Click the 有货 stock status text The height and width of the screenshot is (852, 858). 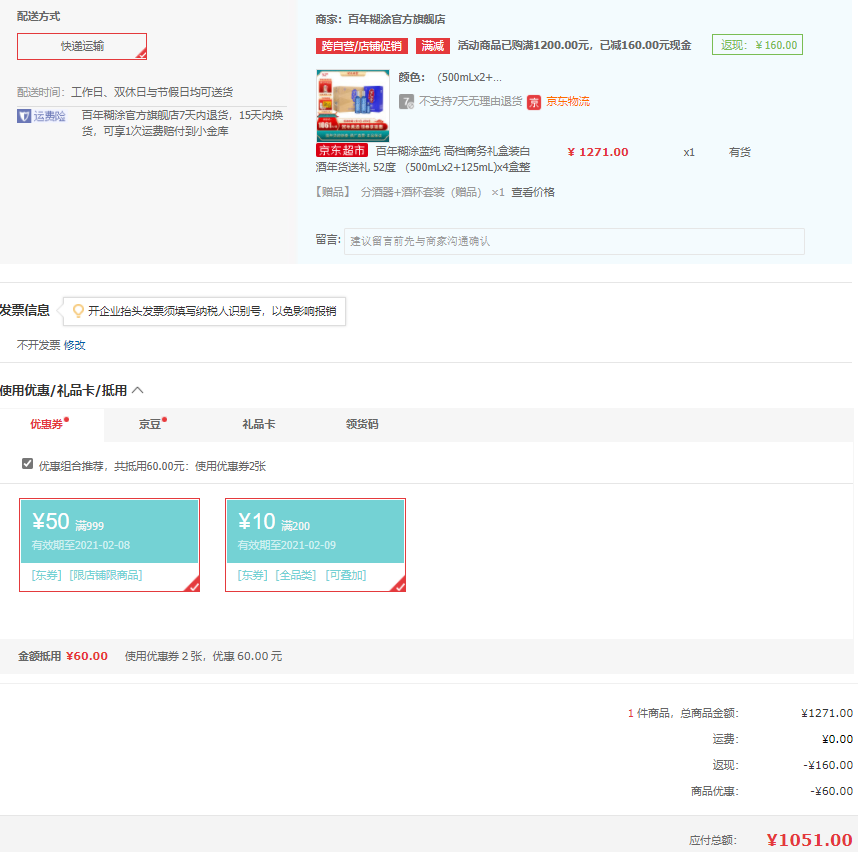click(x=740, y=152)
